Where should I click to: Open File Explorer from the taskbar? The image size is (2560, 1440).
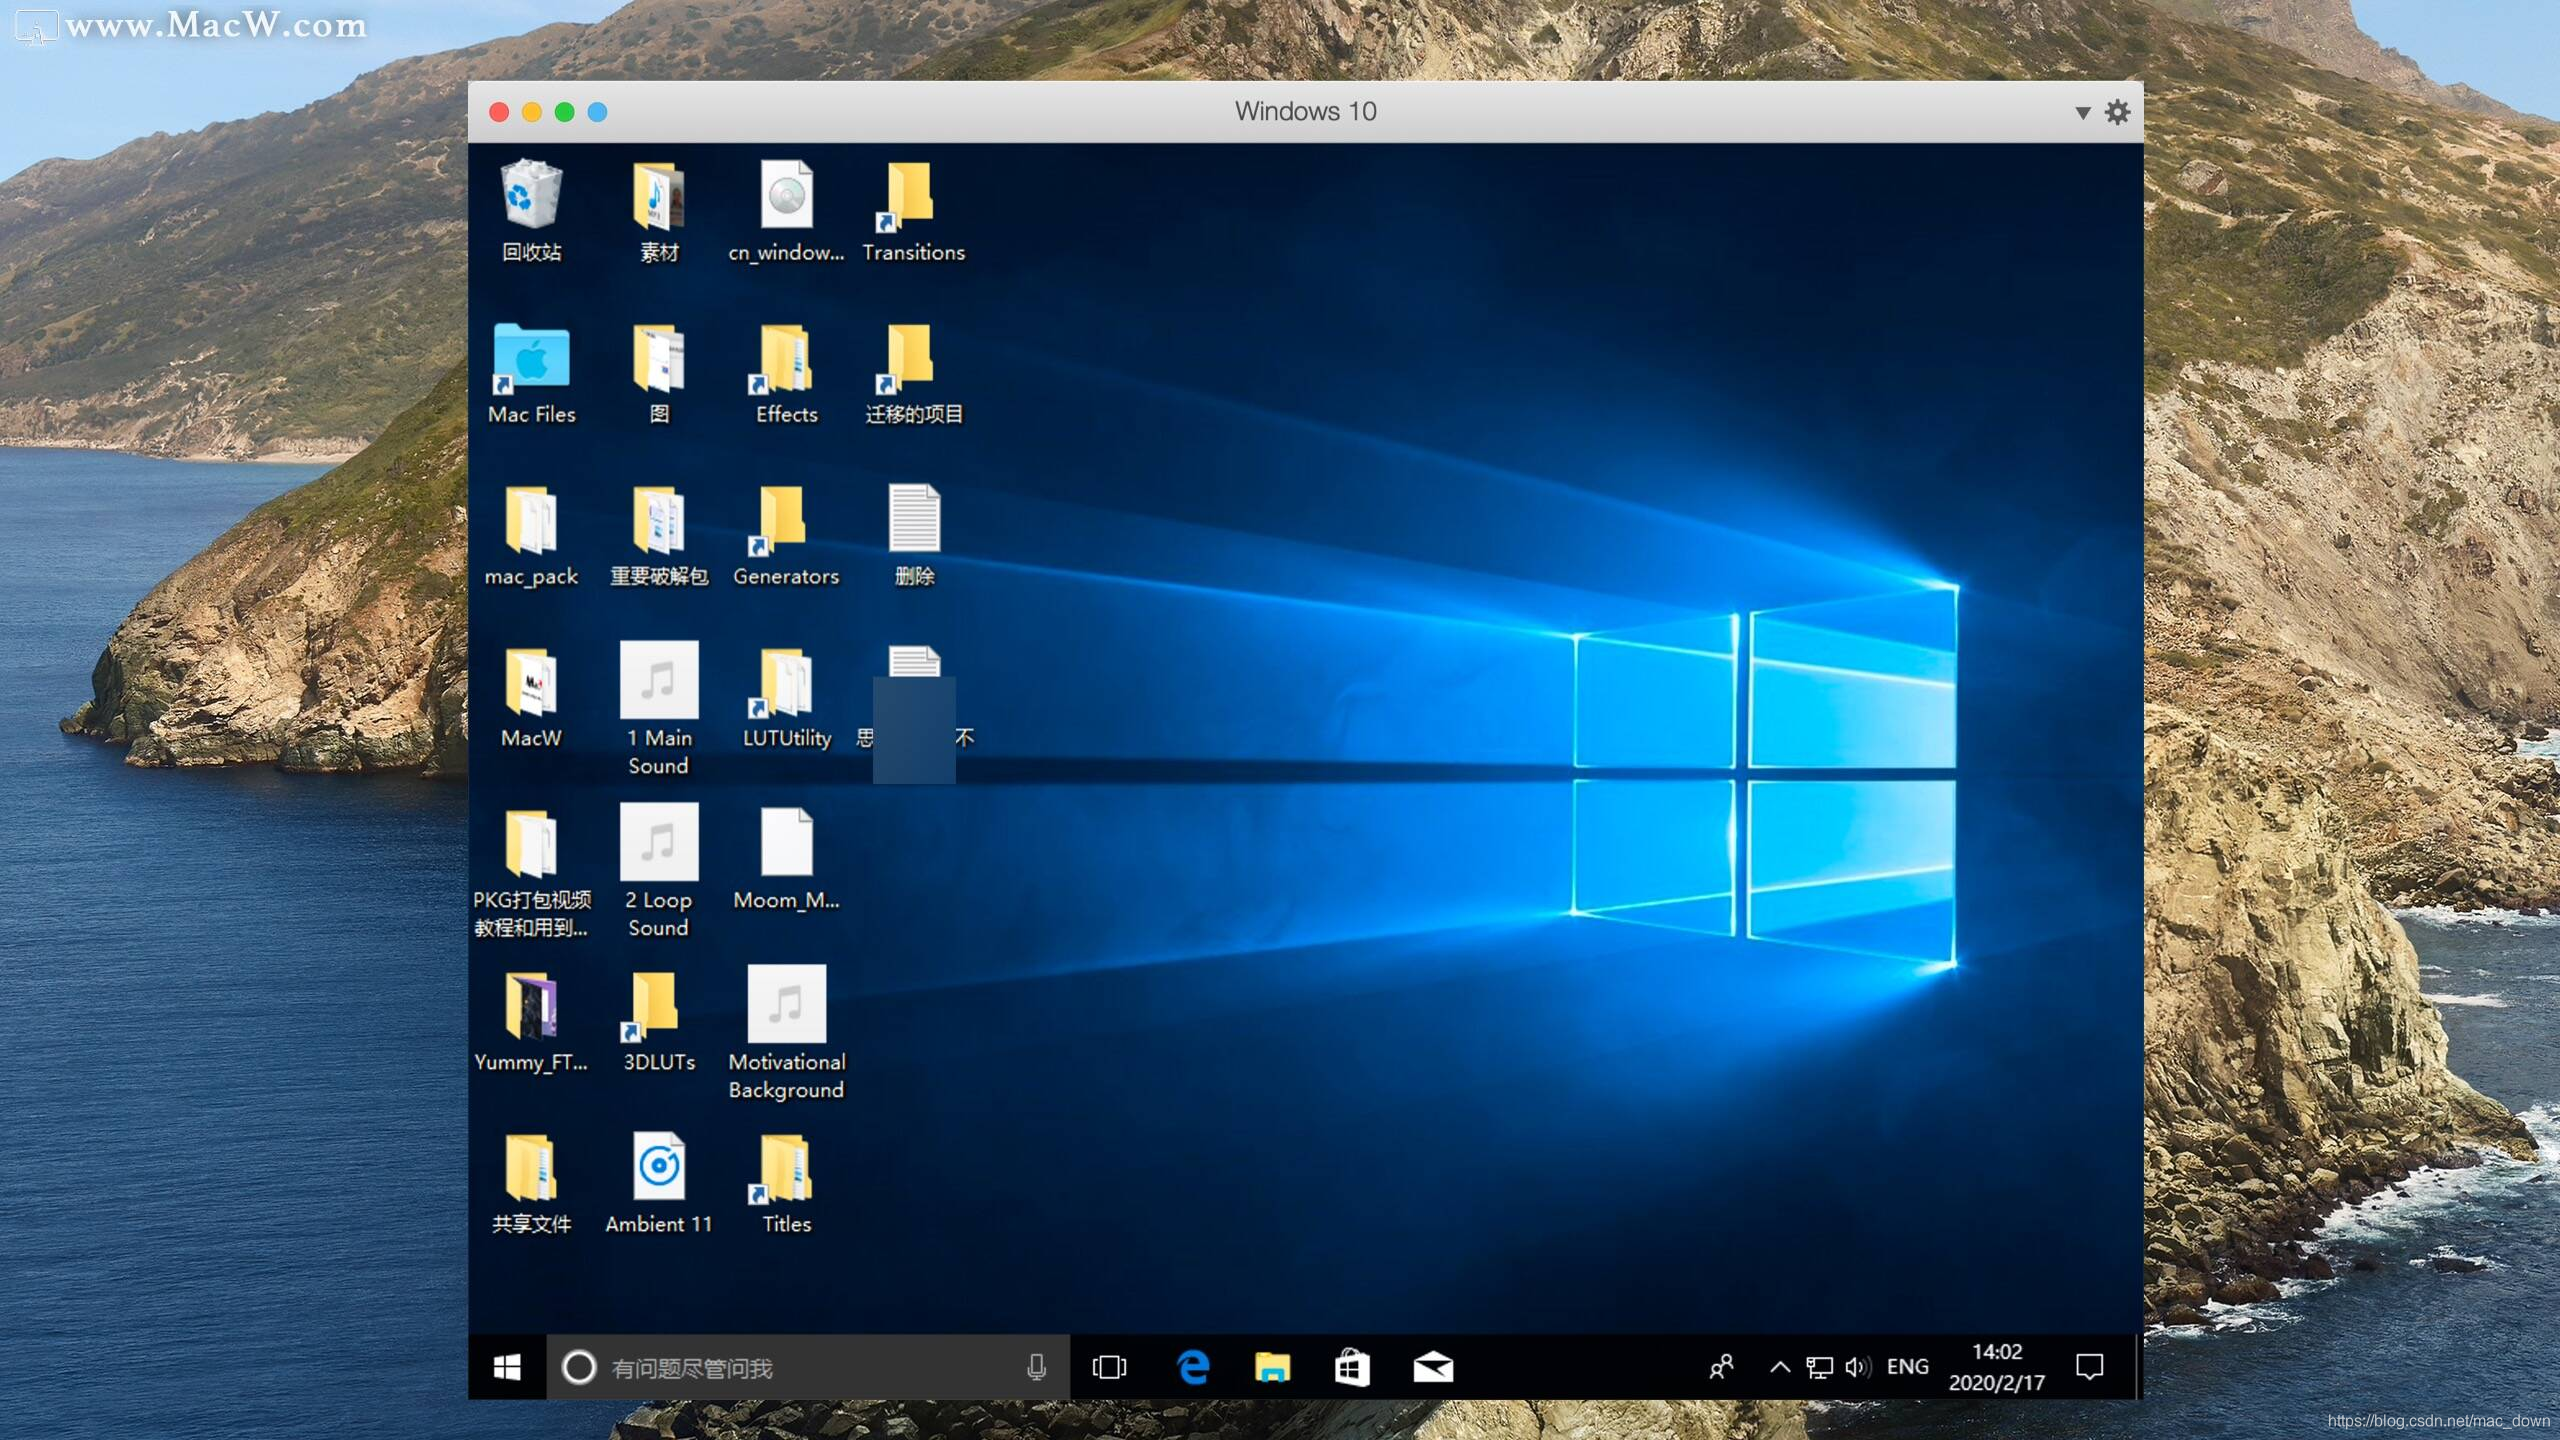[x=1272, y=1367]
